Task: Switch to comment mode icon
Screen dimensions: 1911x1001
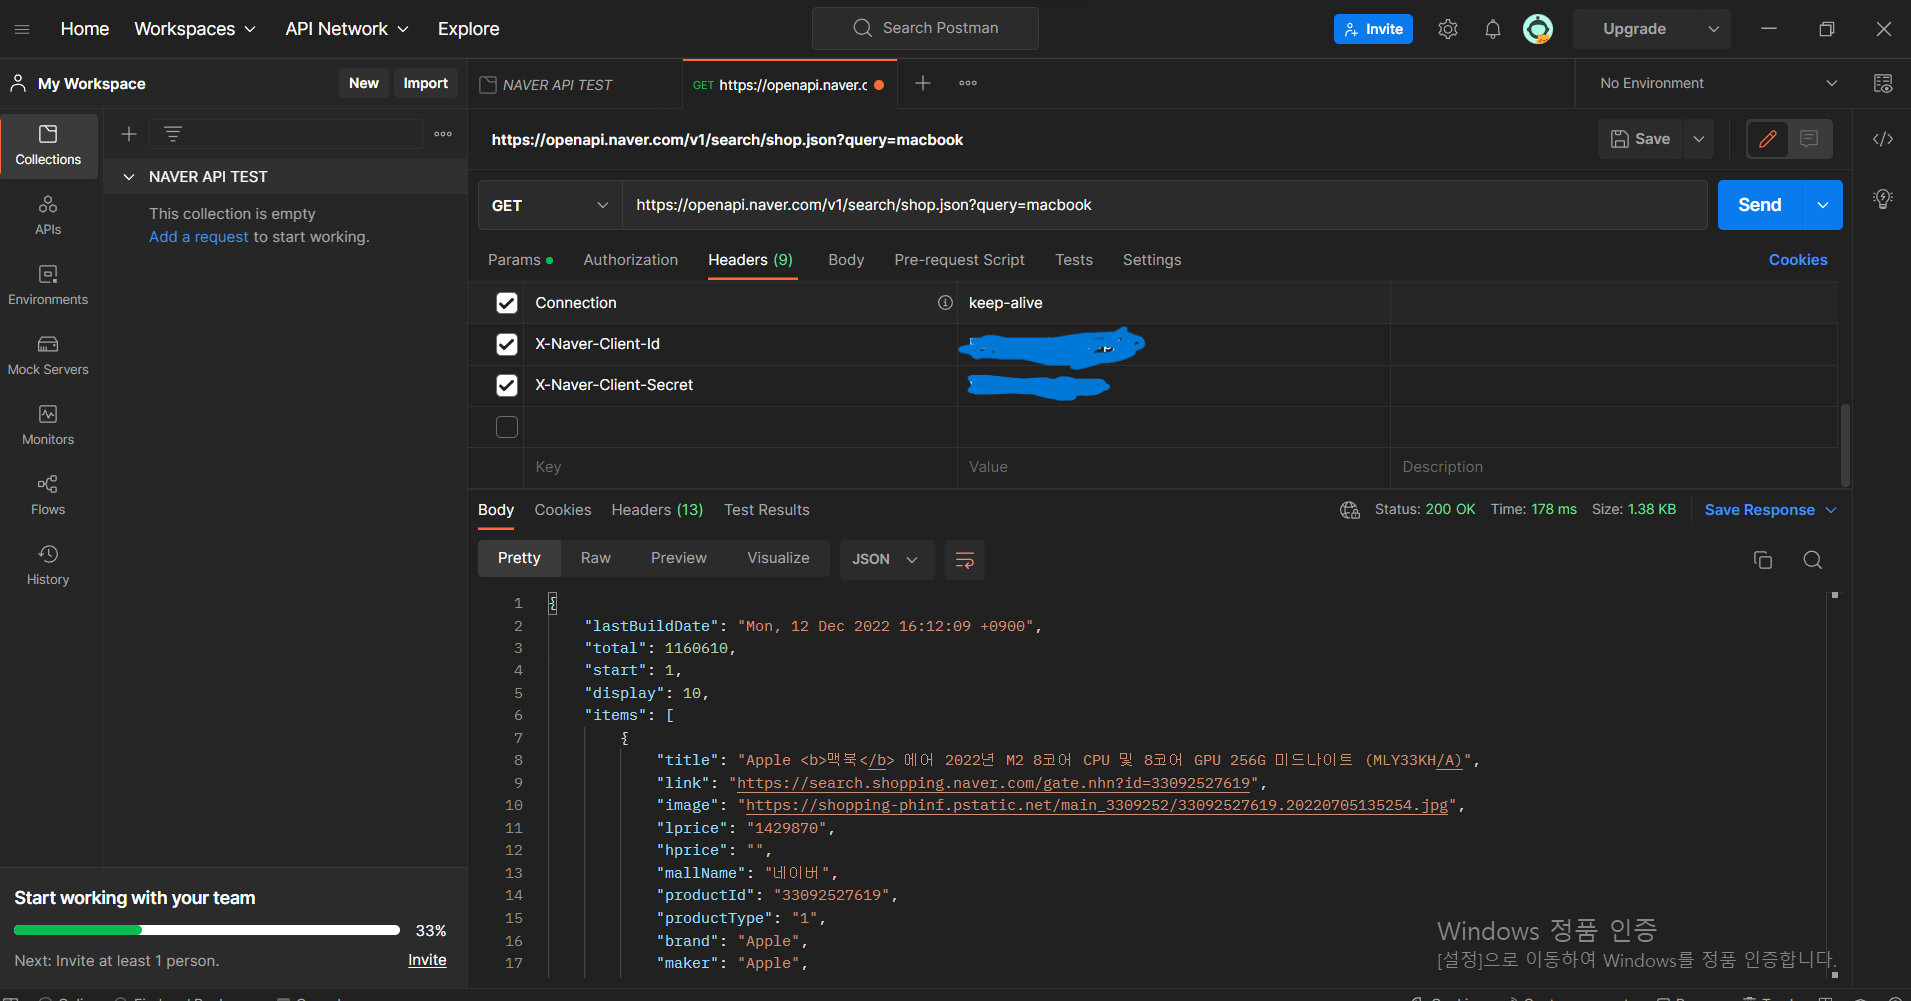Action: (x=1809, y=139)
